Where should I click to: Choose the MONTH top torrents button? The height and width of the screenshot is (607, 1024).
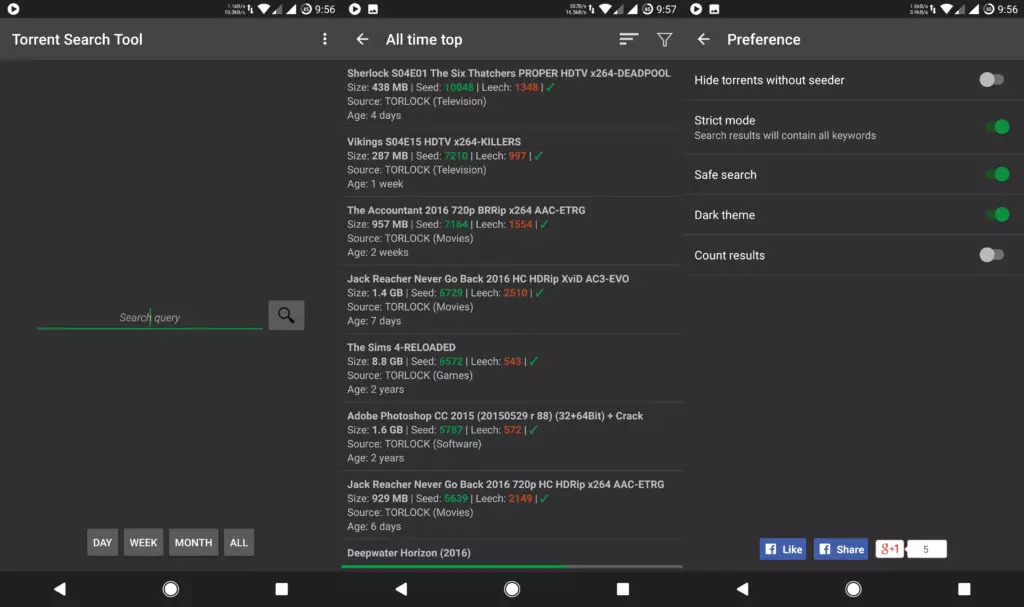(x=193, y=542)
